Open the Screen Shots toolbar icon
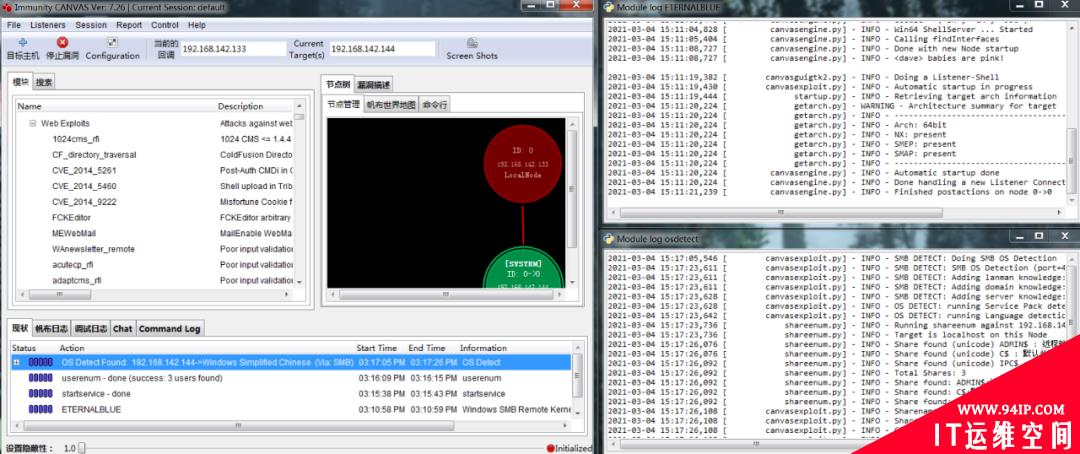The width and height of the screenshot is (1080, 454). coord(472,43)
